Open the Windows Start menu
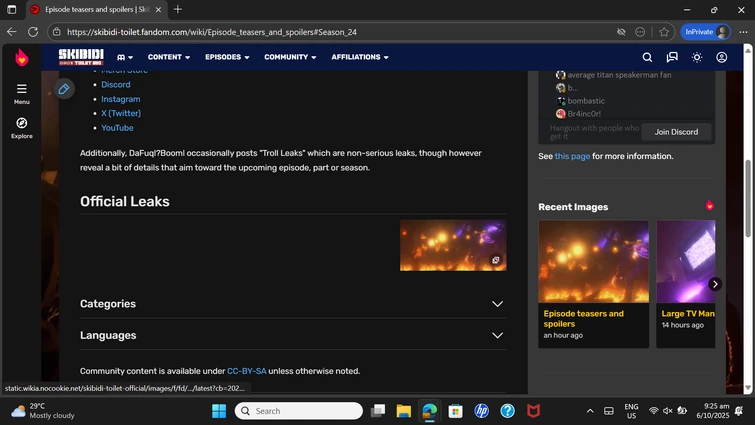Screen dimensions: 755x425 (219, 411)
